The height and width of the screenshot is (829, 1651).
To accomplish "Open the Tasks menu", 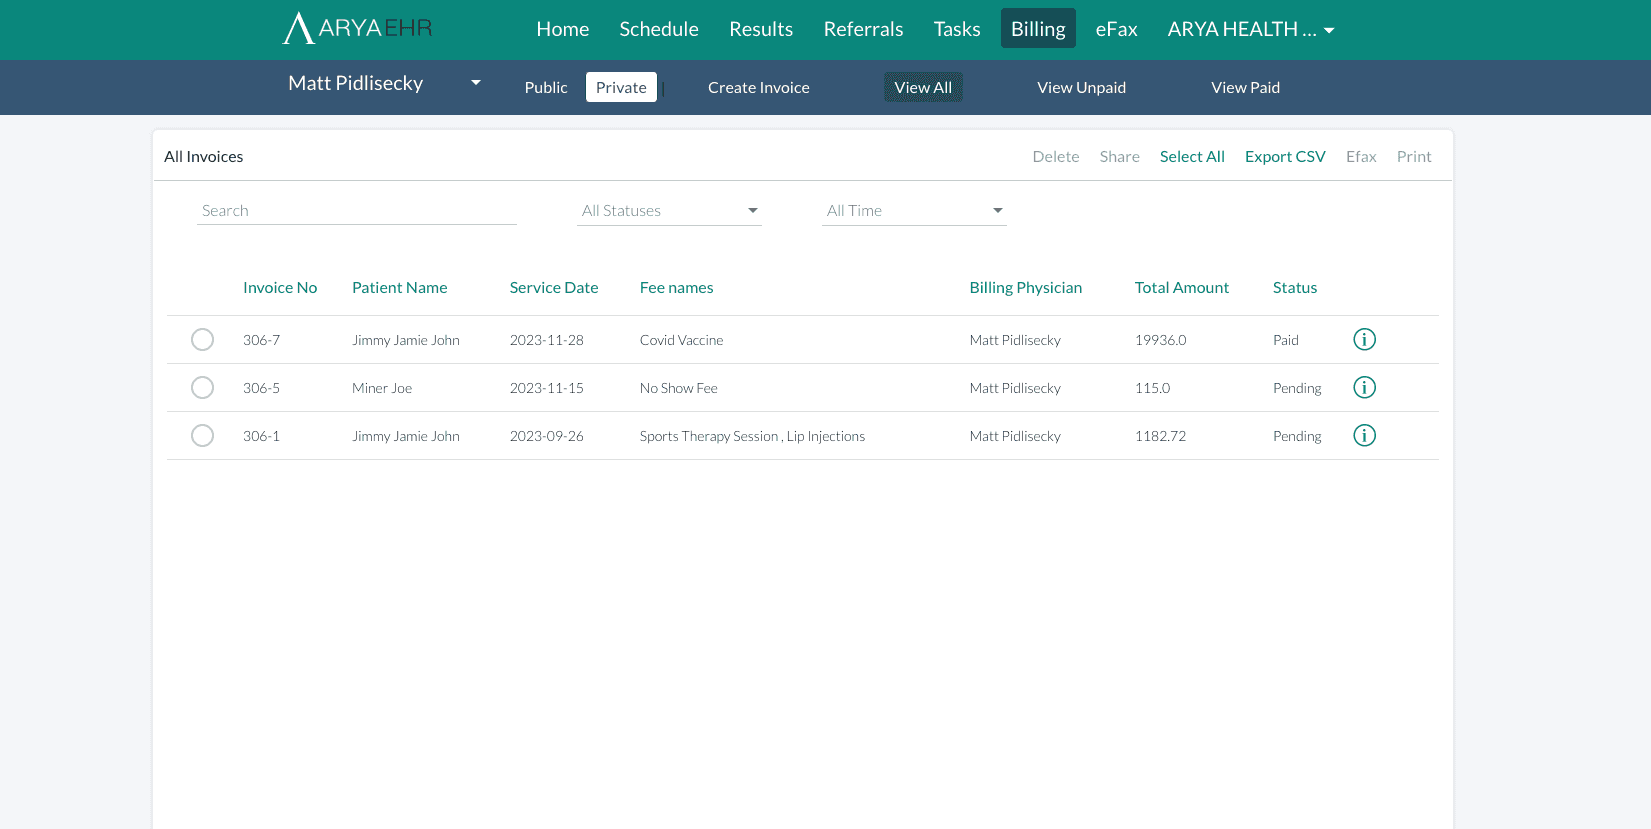I will click(957, 29).
